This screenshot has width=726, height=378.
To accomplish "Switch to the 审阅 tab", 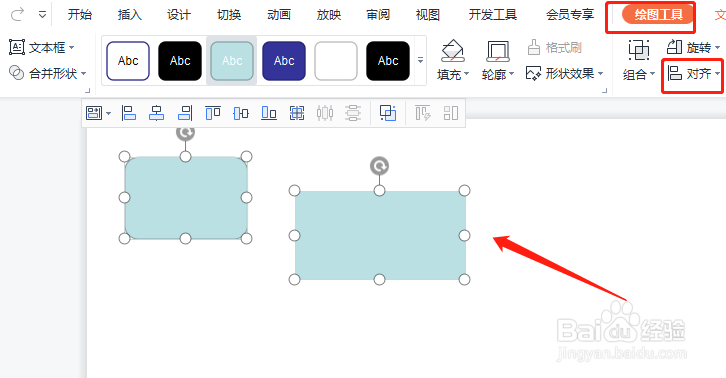I will coord(378,15).
